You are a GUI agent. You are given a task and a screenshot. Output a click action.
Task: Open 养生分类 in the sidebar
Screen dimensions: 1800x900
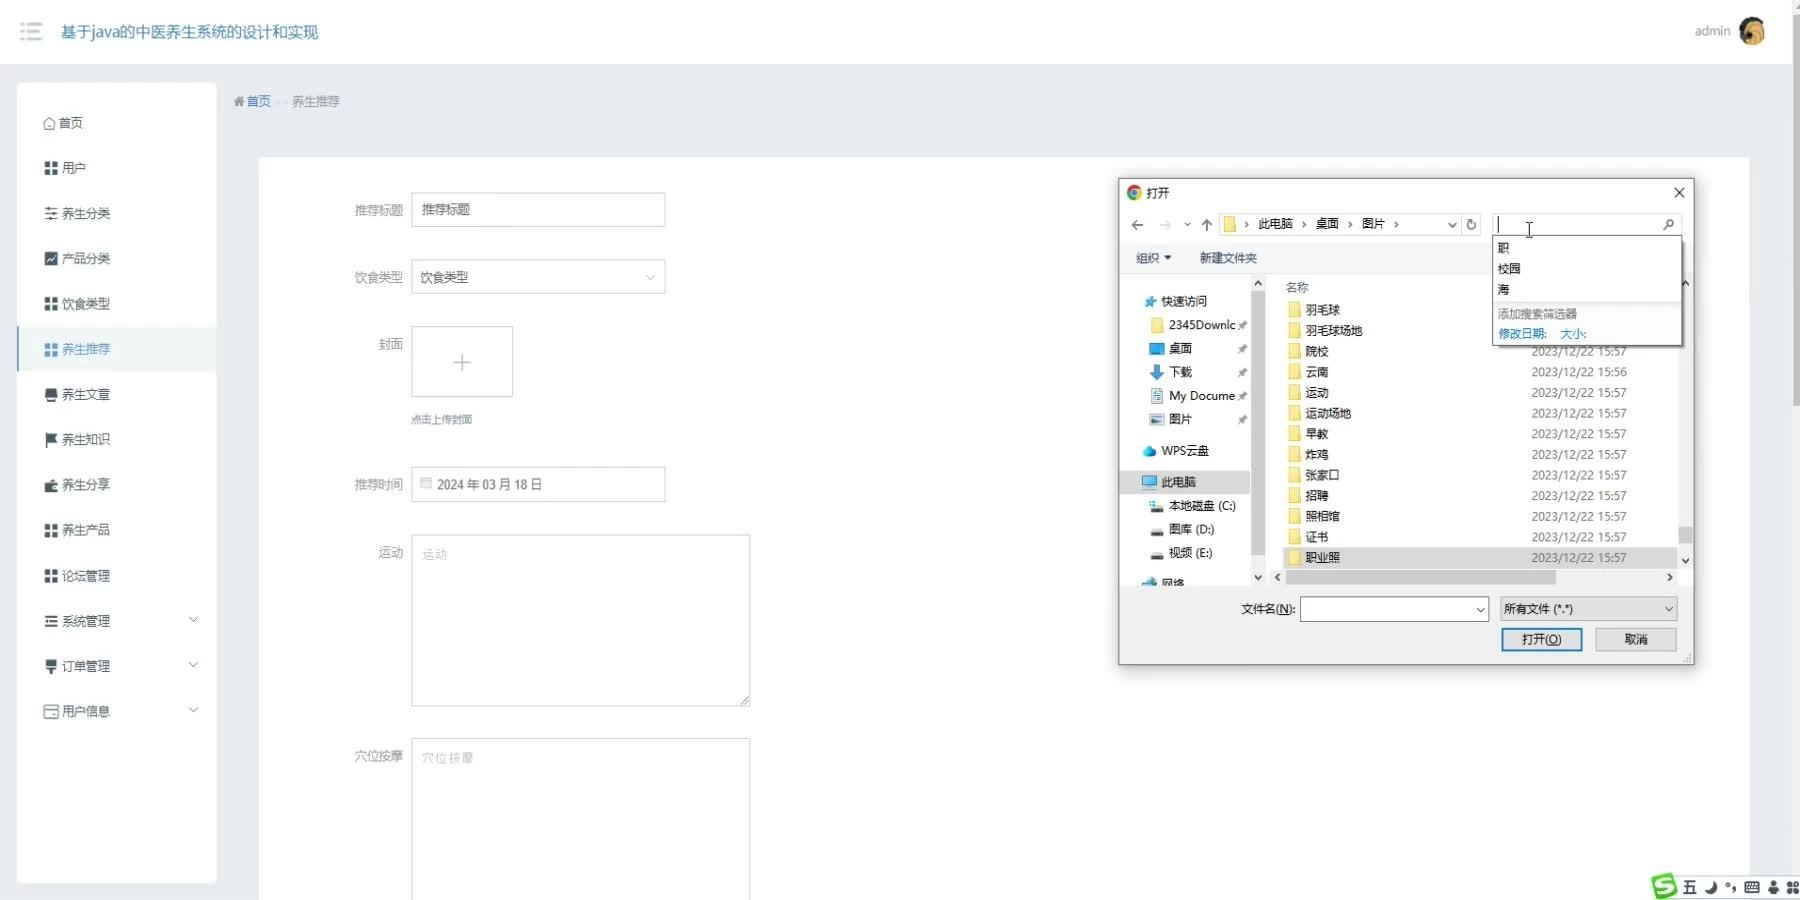[77, 213]
